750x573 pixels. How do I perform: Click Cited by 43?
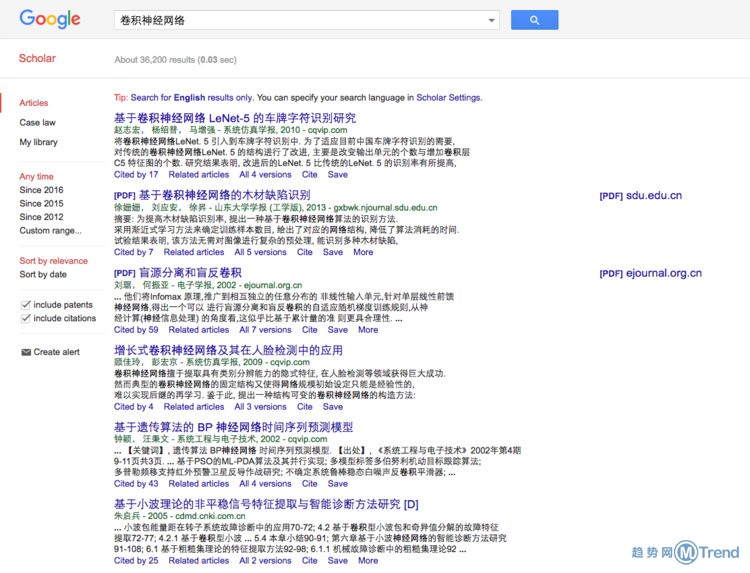(136, 484)
